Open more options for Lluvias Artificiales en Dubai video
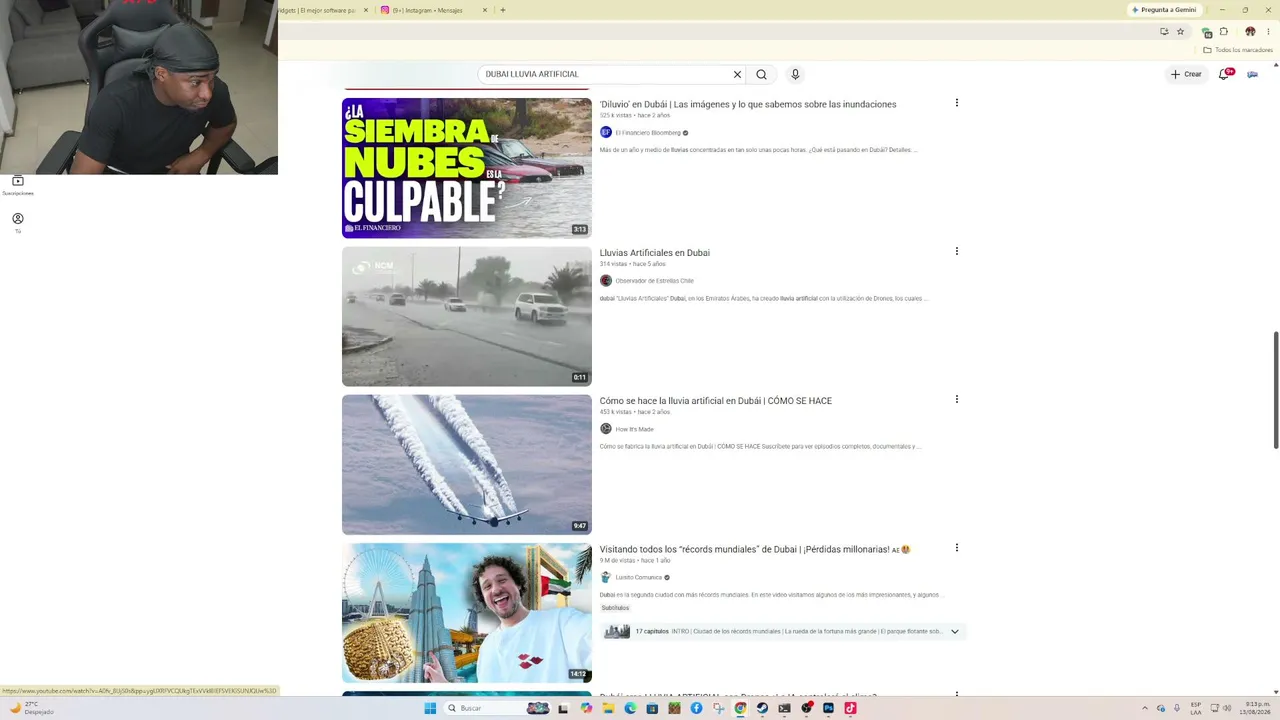 tap(957, 251)
